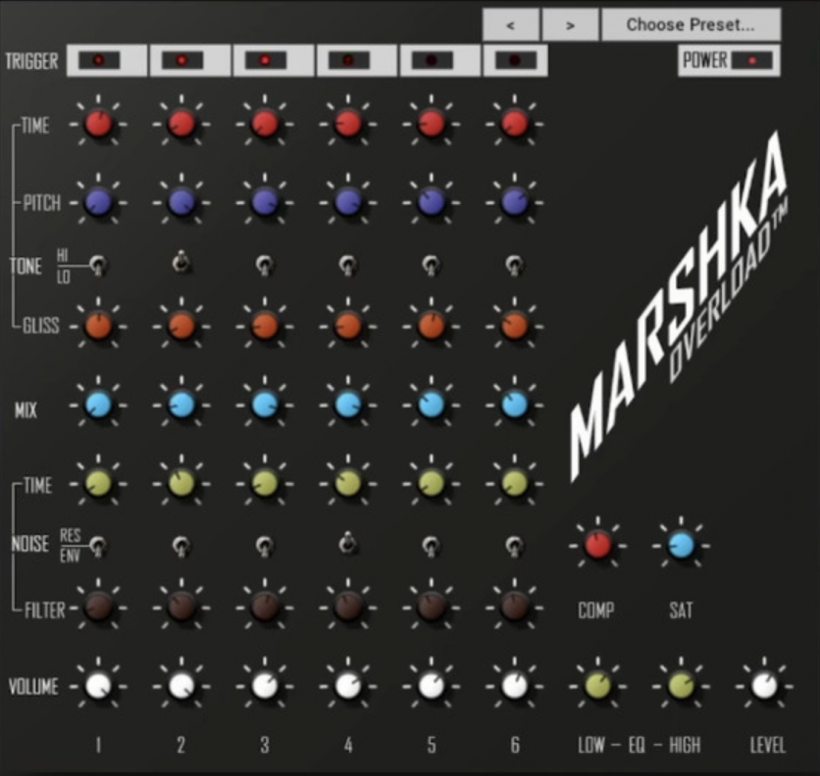Fire the trigger button for channel 1

107,61
